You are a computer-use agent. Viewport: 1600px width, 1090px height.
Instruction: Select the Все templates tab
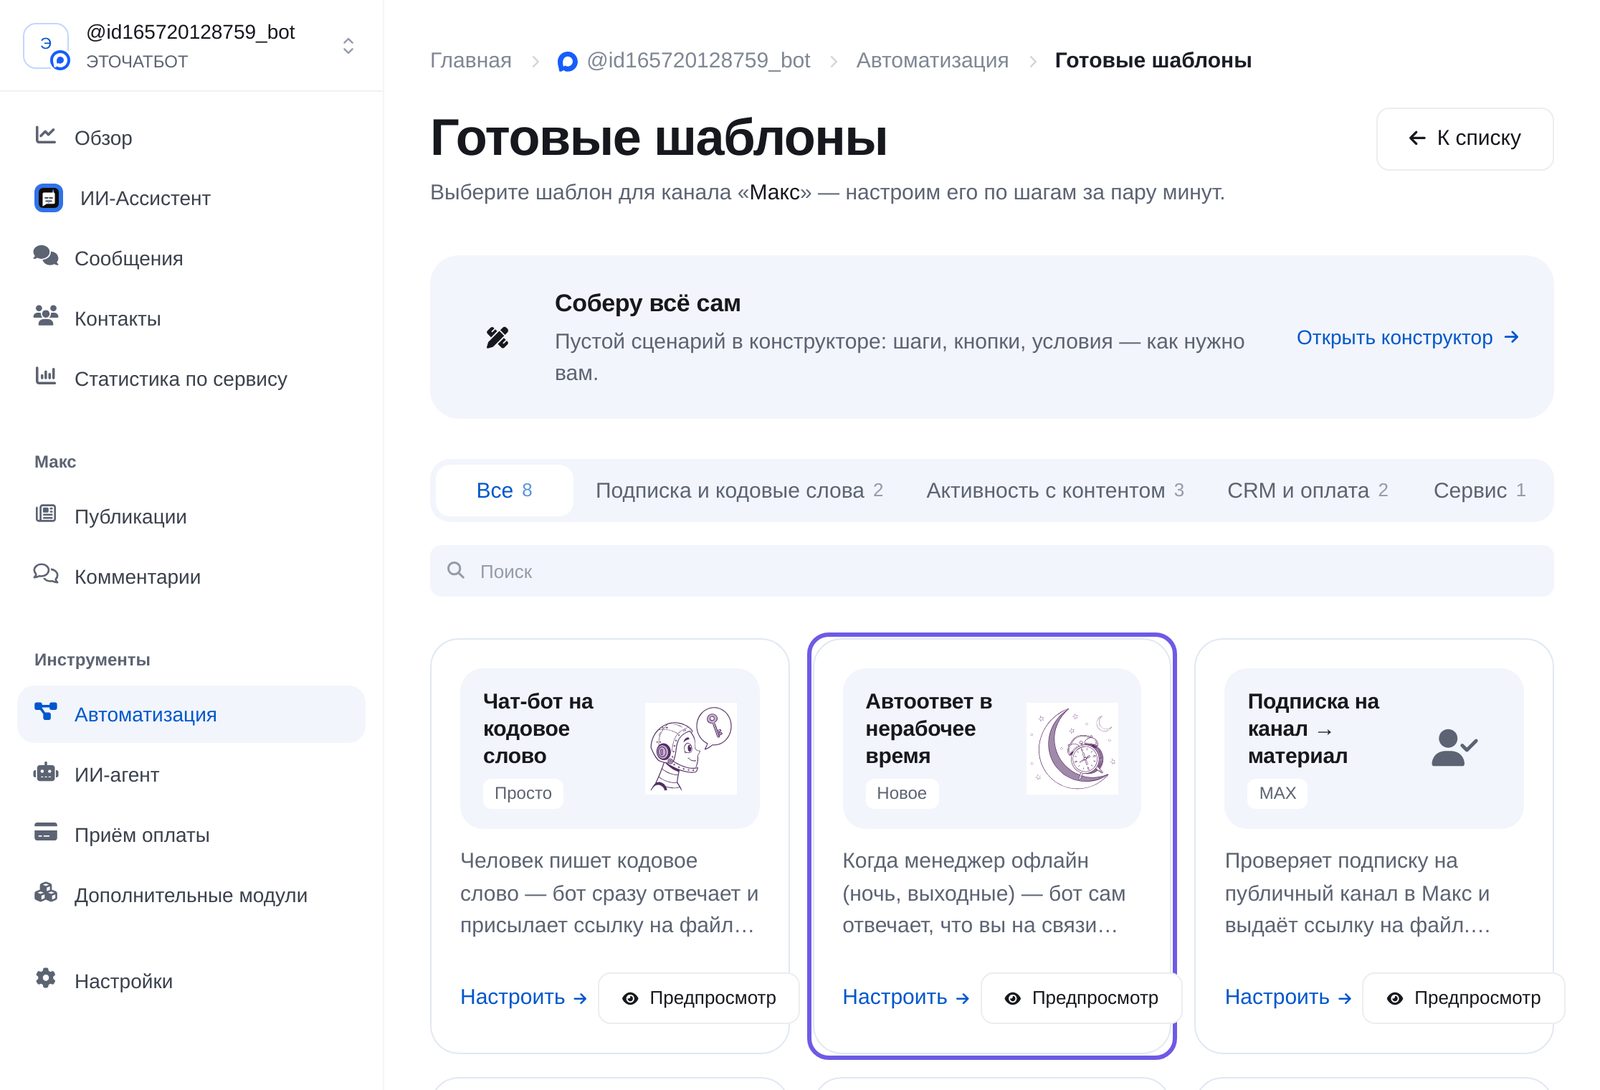coord(504,490)
